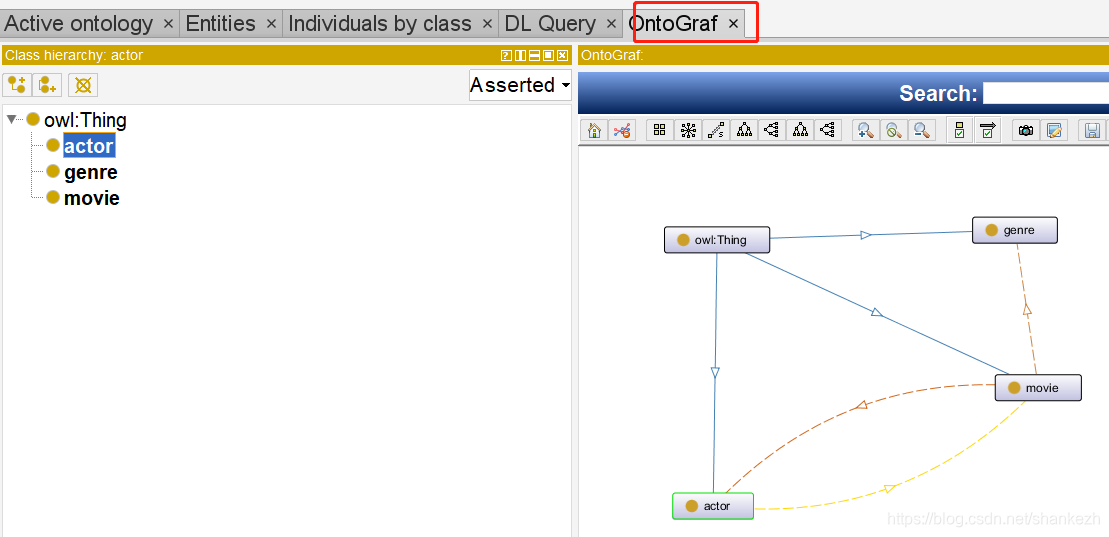Switch to the DL Query tab

550,23
